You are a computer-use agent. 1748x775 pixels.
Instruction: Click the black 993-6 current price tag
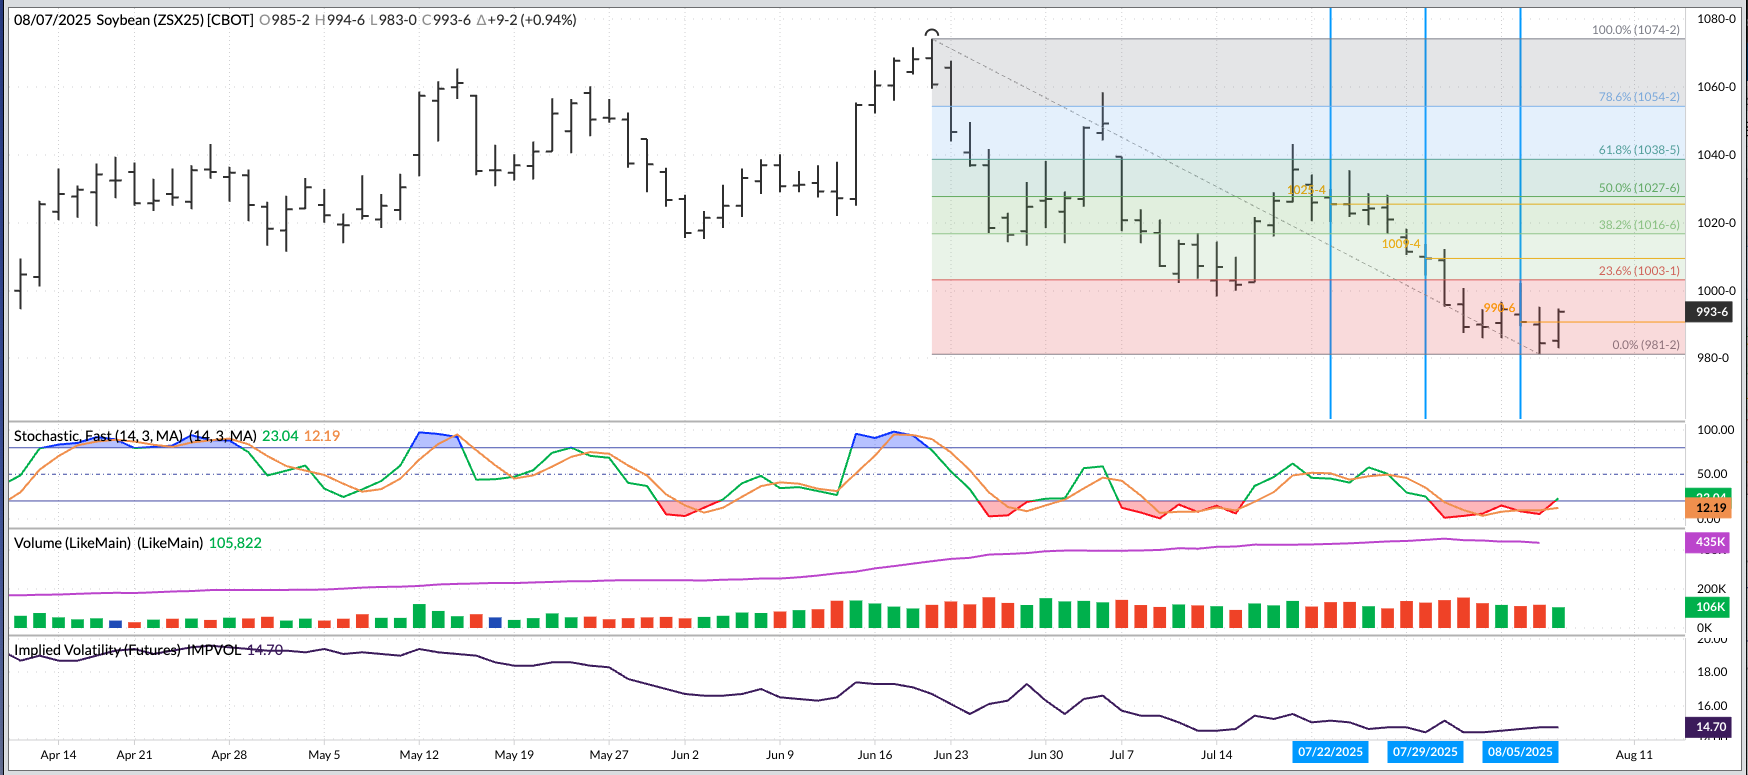1711,312
